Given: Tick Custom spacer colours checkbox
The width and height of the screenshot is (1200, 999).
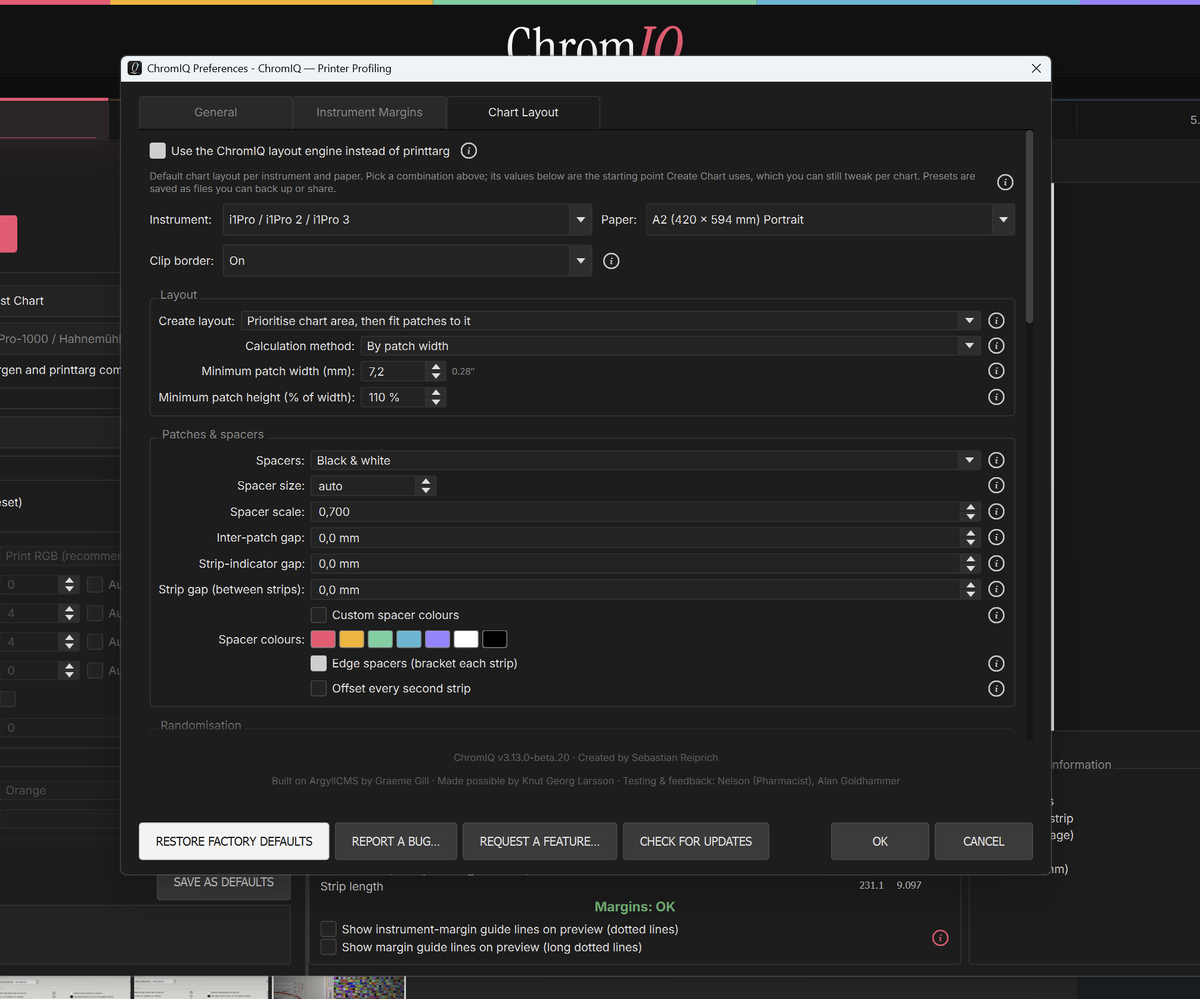Looking at the screenshot, I should click(318, 615).
